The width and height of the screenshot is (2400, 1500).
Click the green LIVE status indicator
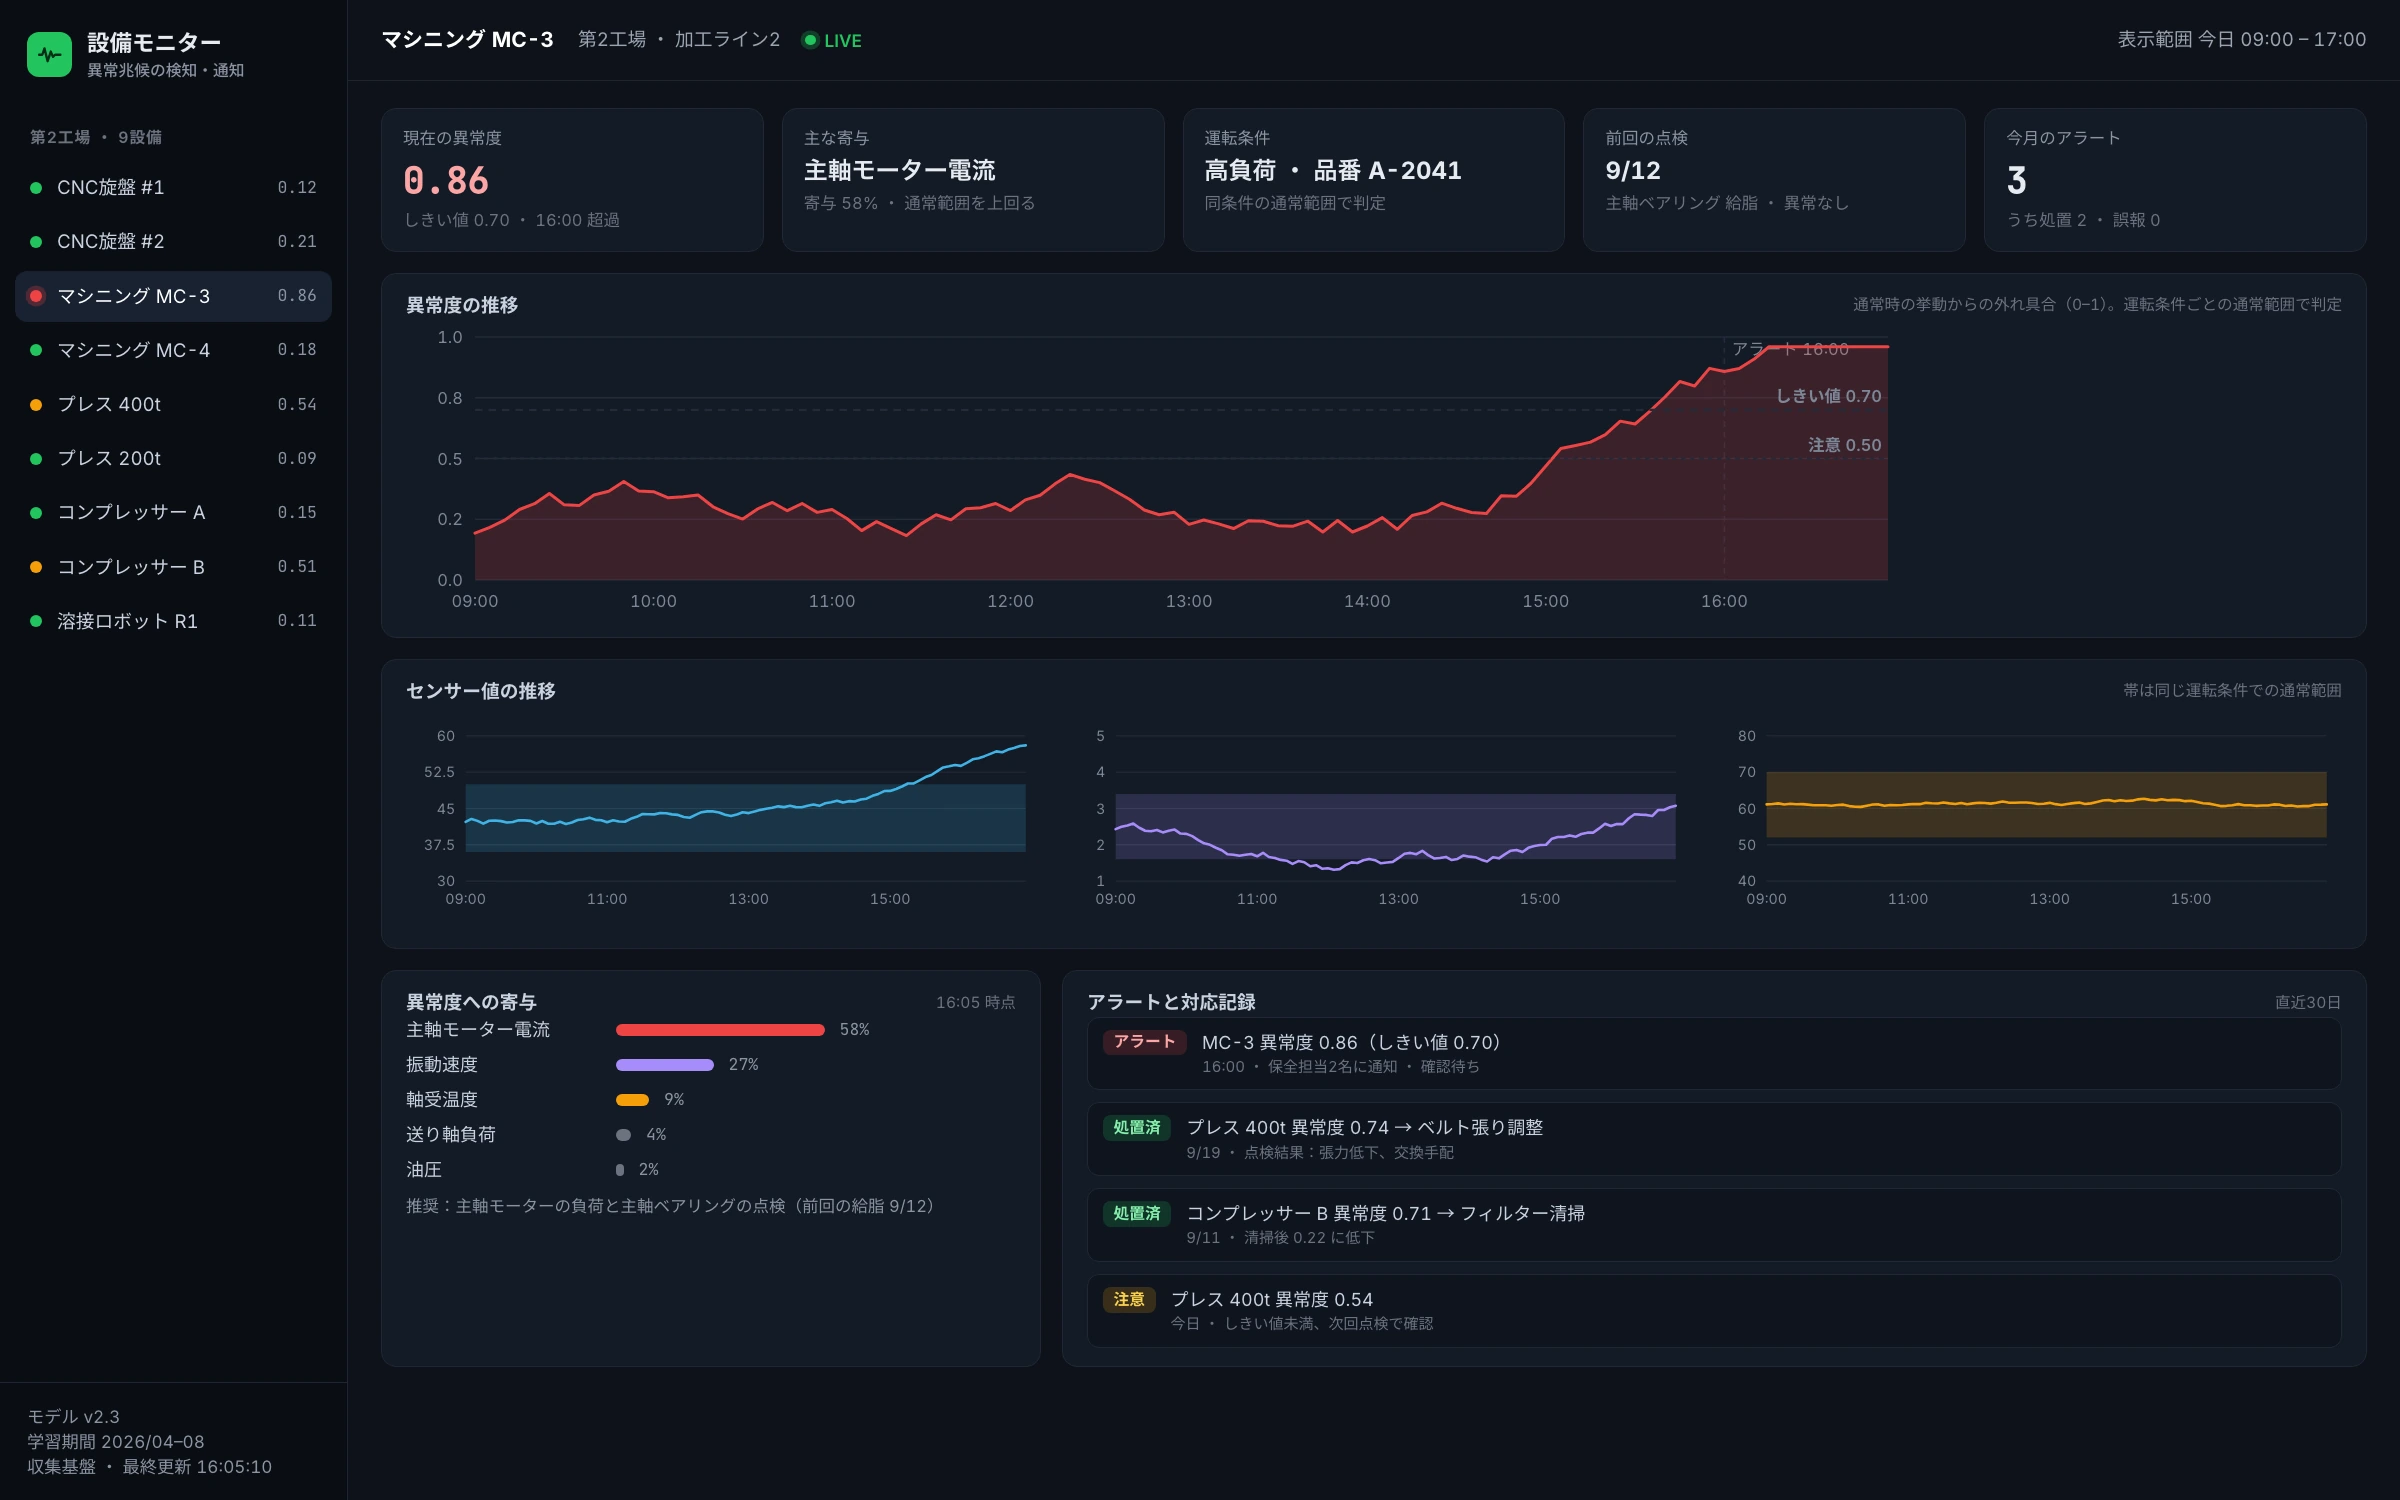pyautogui.click(x=832, y=40)
